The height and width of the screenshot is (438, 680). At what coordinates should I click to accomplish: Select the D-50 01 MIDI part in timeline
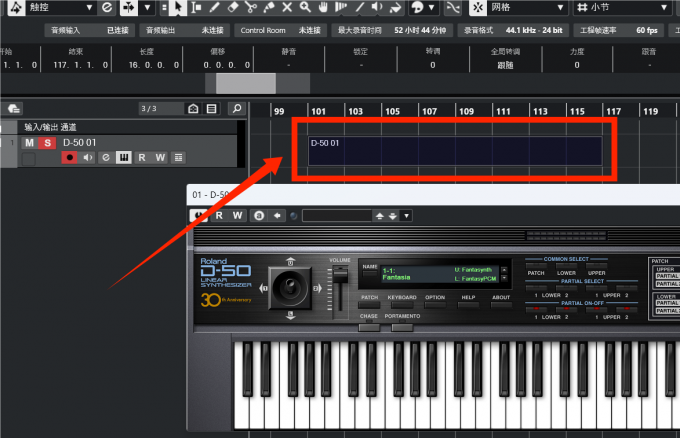455,151
